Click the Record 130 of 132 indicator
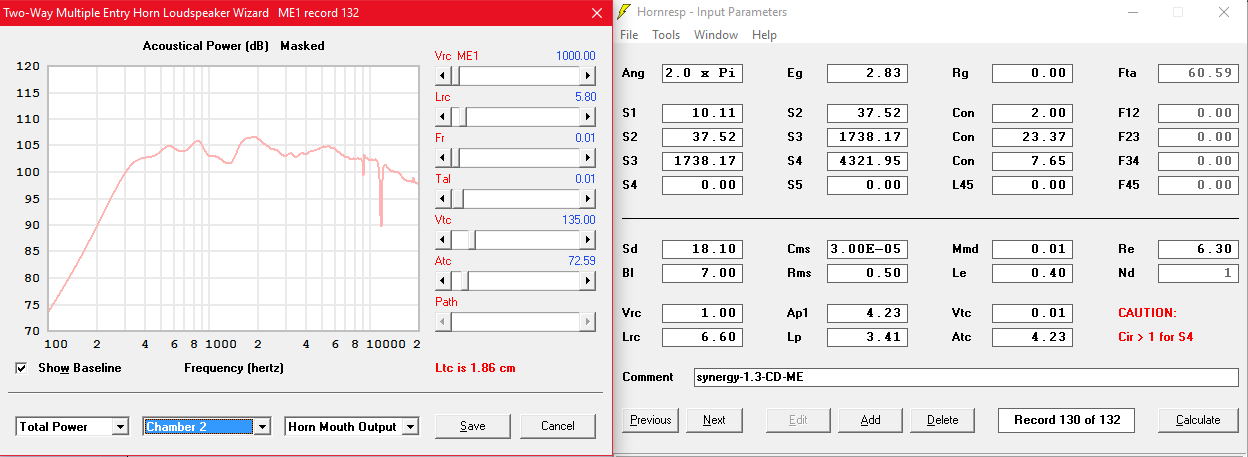Screen dimensions: 1248x457 tap(1066, 420)
